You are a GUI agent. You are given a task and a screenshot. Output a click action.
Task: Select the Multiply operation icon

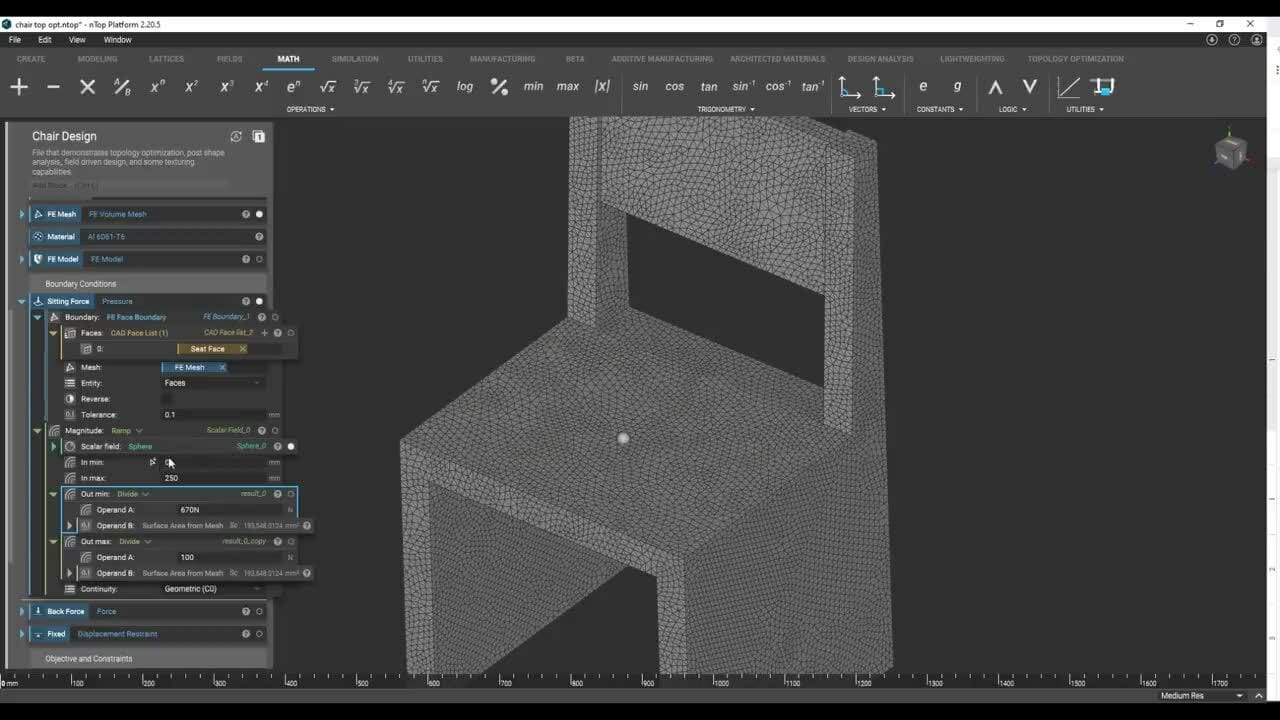pyautogui.click(x=87, y=87)
